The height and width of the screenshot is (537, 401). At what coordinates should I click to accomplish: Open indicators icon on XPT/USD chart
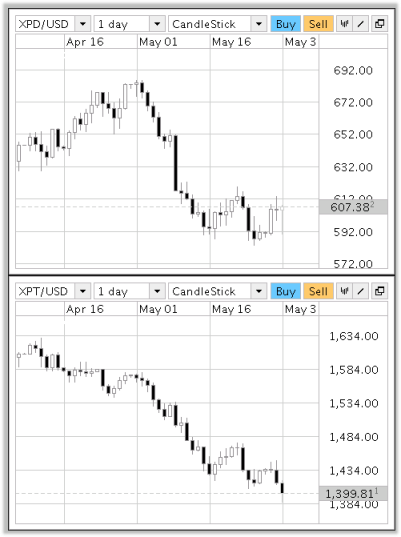click(344, 291)
